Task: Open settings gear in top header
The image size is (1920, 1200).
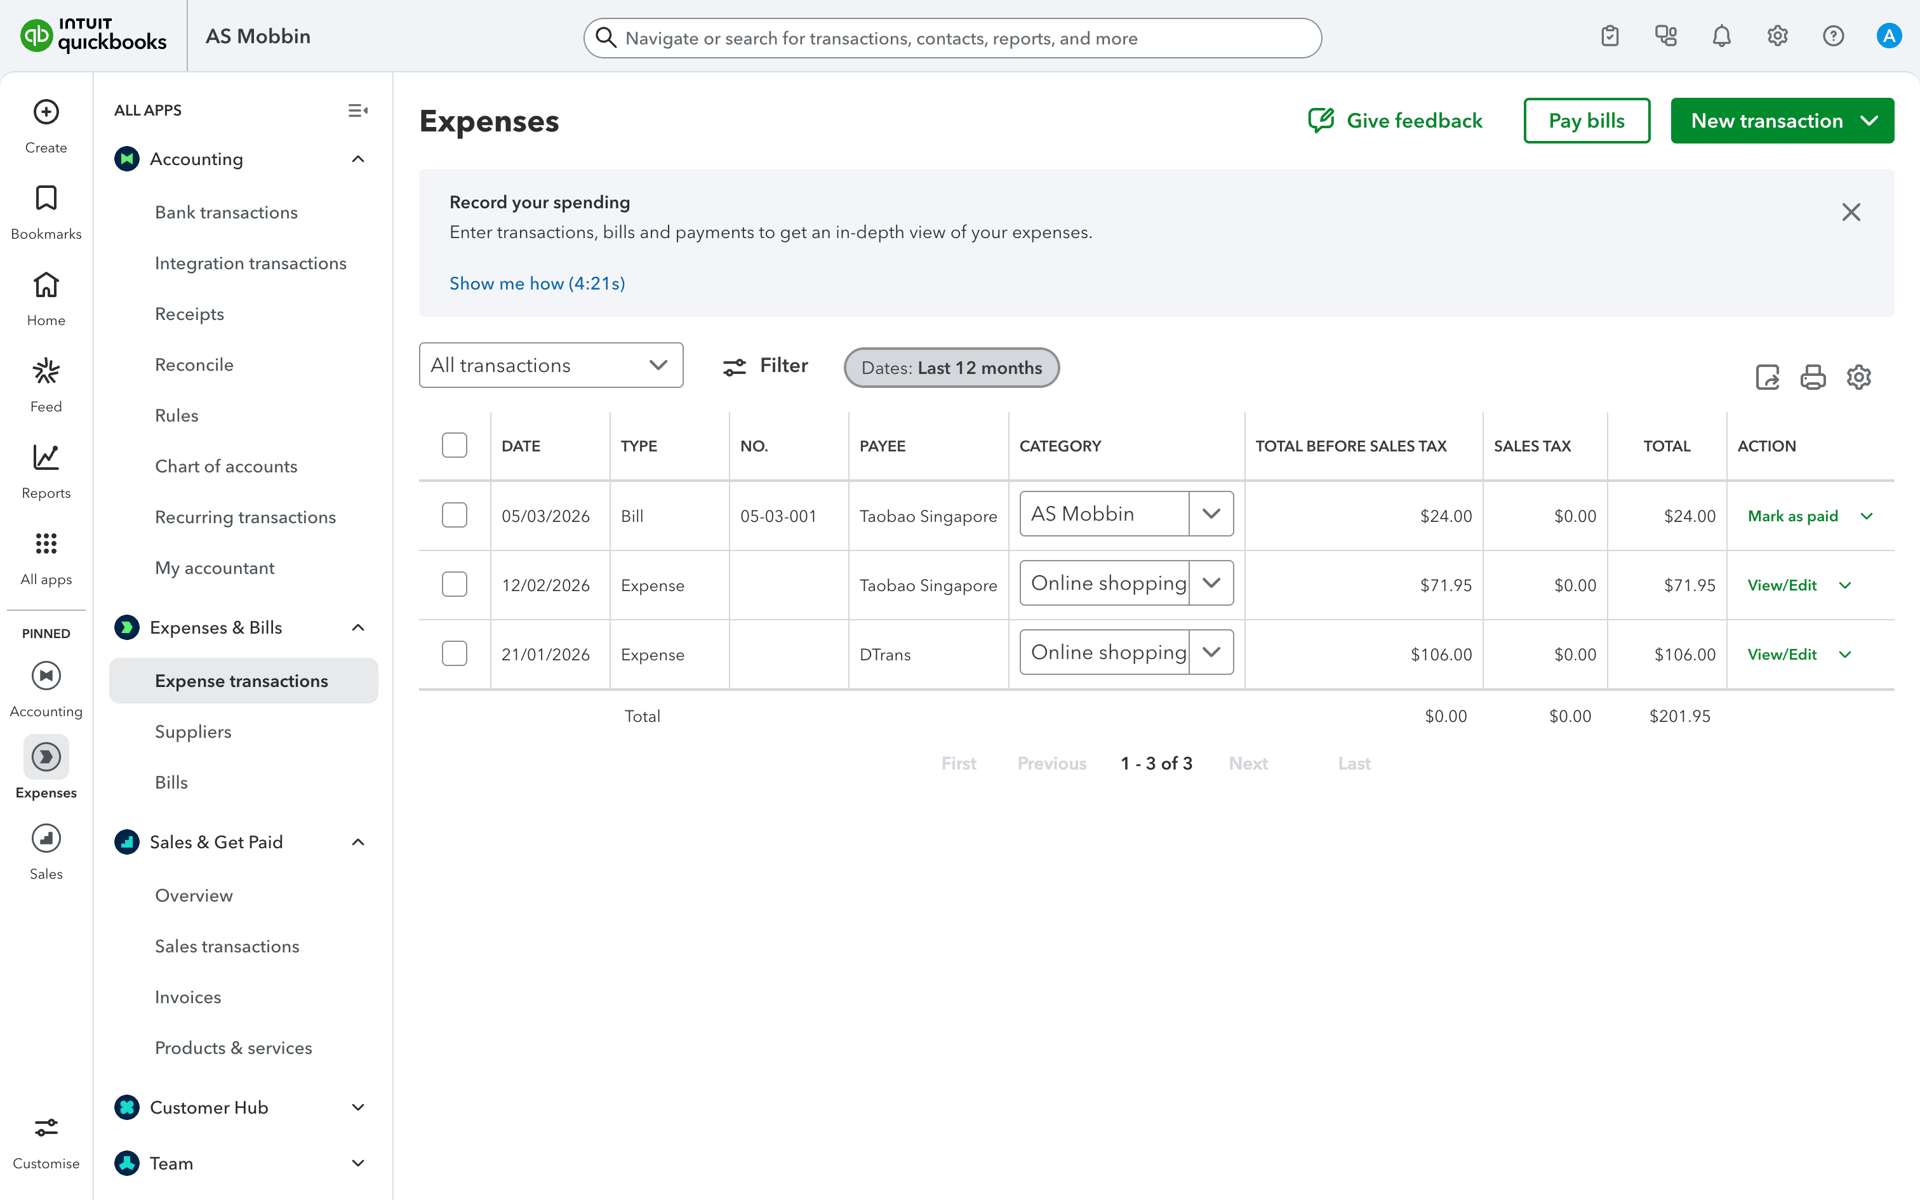Action: click(x=1777, y=36)
